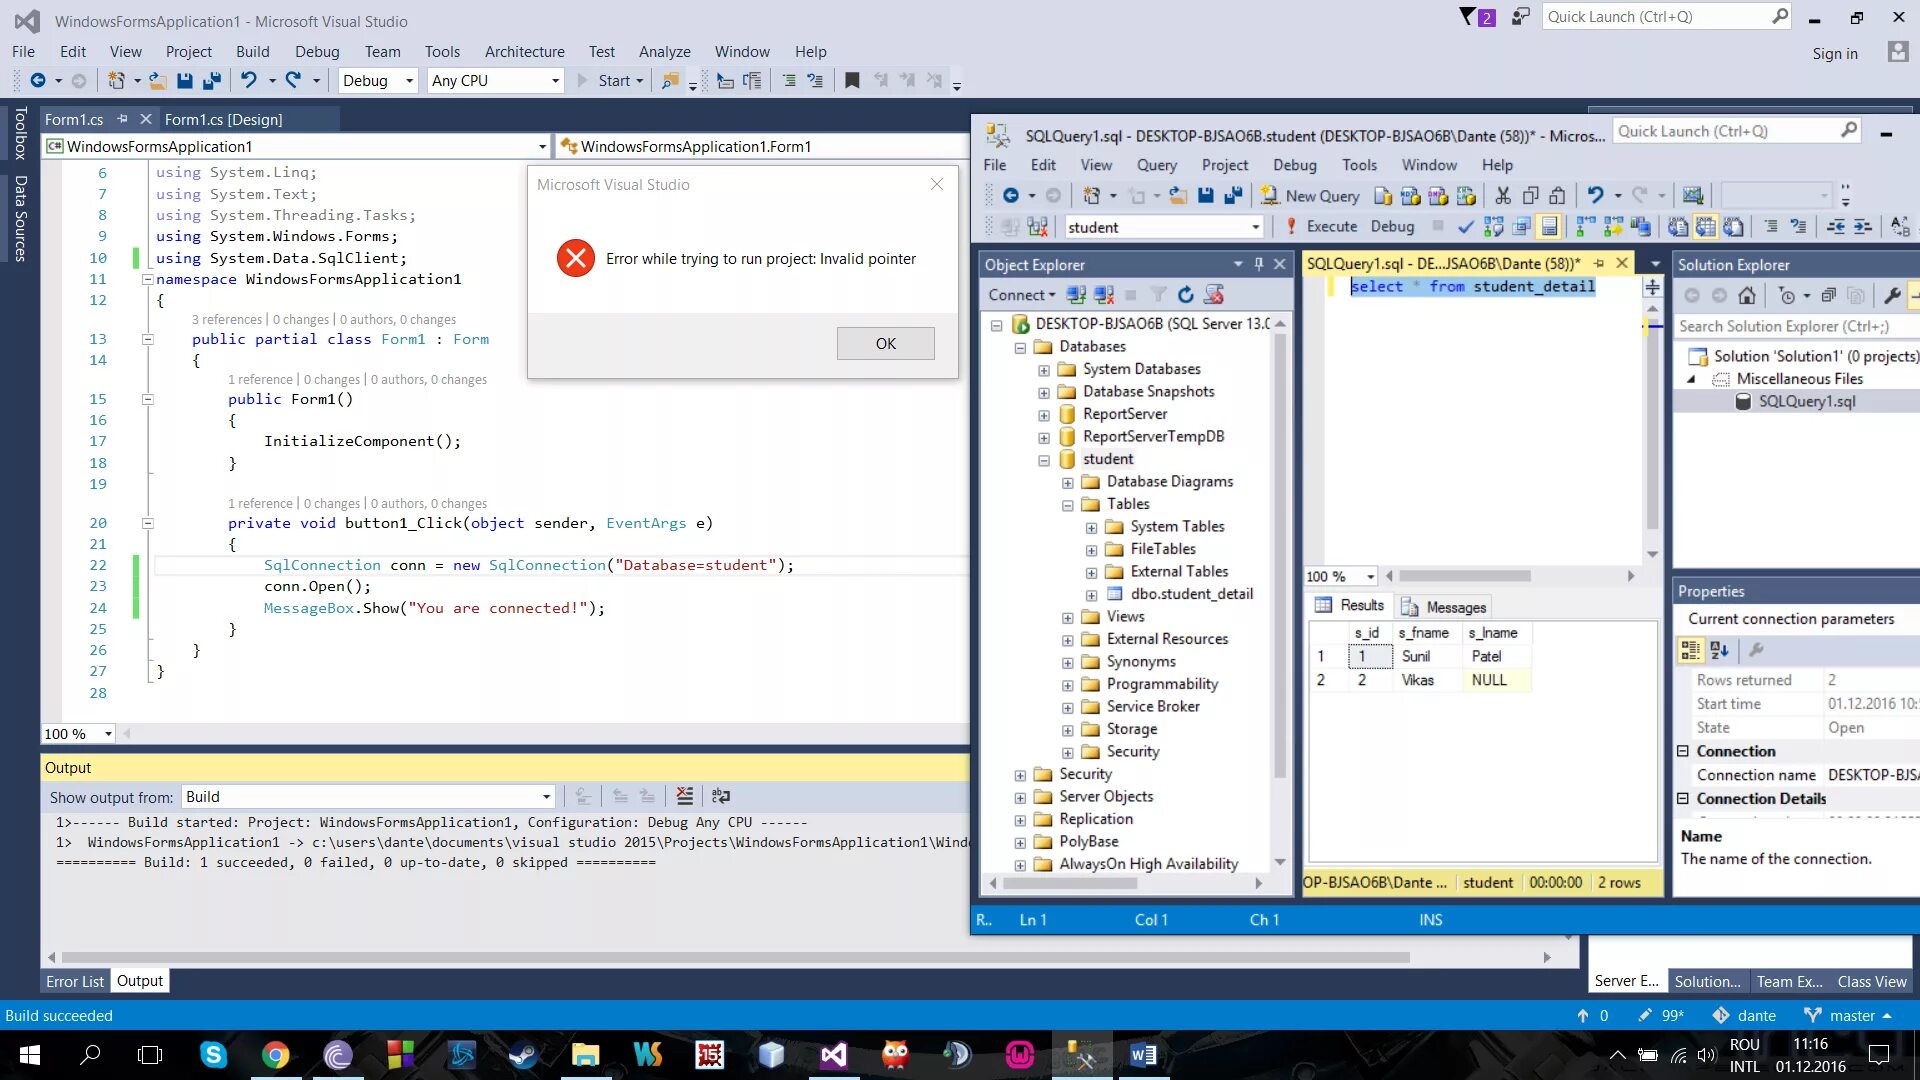This screenshot has height=1080, width=1920.
Task: Open the Any CPU platform dropdown
Action: tap(495, 81)
